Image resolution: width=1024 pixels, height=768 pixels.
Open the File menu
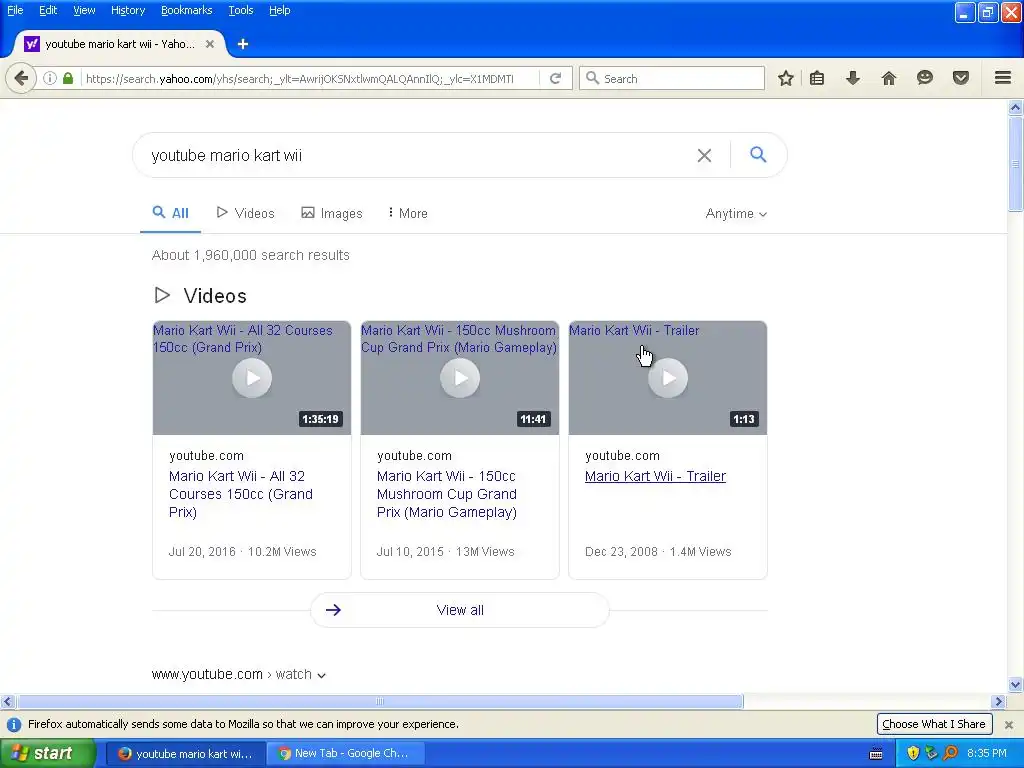[x=15, y=10]
